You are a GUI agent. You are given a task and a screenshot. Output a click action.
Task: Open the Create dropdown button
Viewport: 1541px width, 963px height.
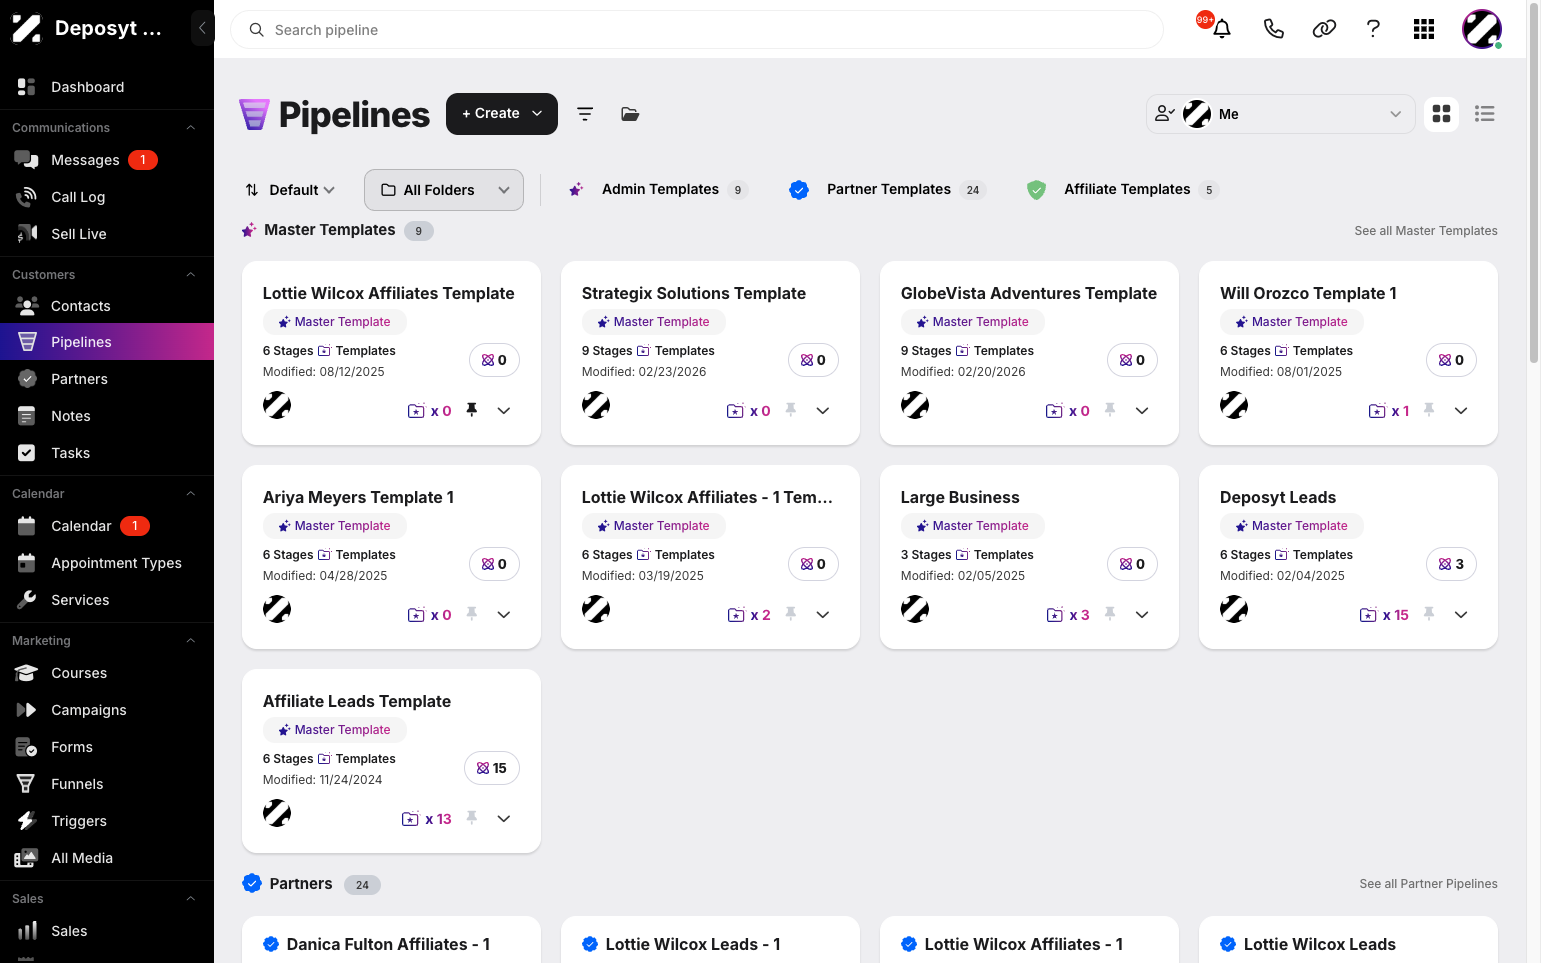coord(502,114)
